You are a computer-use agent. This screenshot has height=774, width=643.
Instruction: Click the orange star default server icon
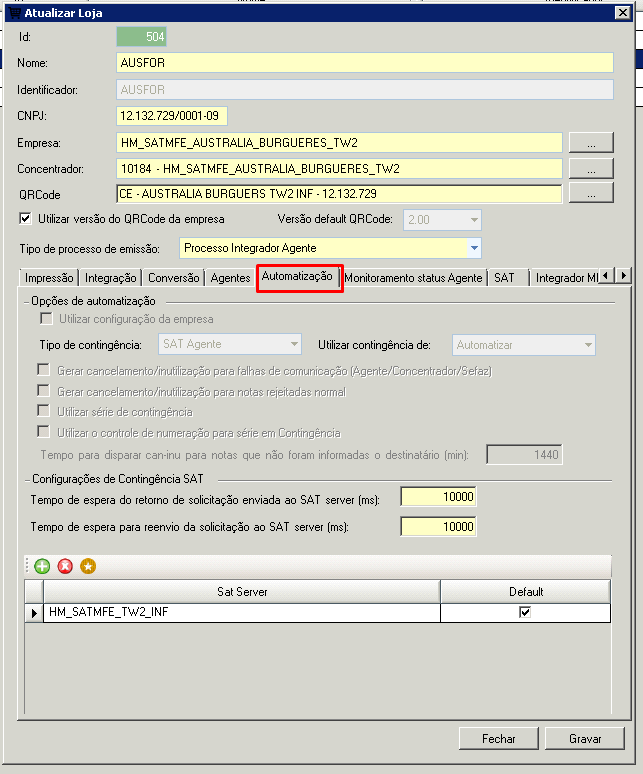pyautogui.click(x=88, y=567)
